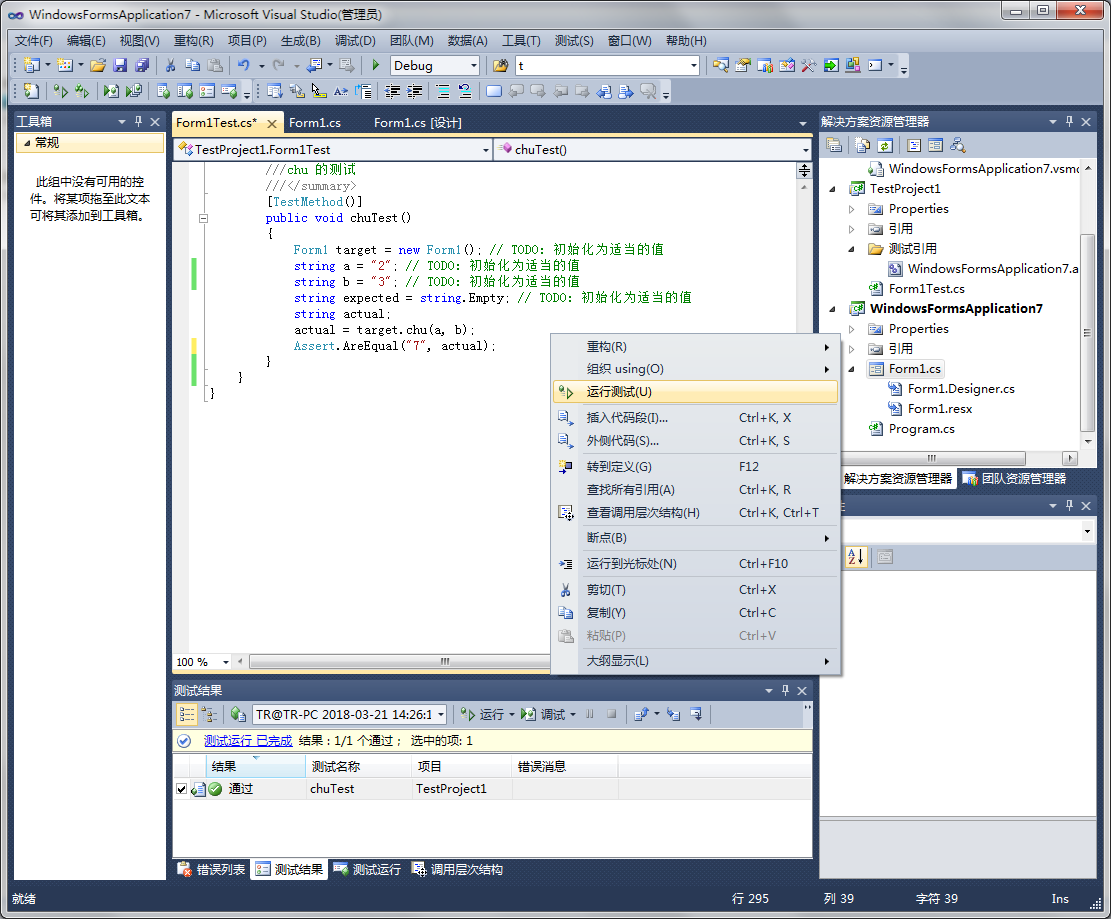The image size is (1111, 919).
Task: Switch to the Form1.cs [设计] tab
Action: click(x=417, y=123)
